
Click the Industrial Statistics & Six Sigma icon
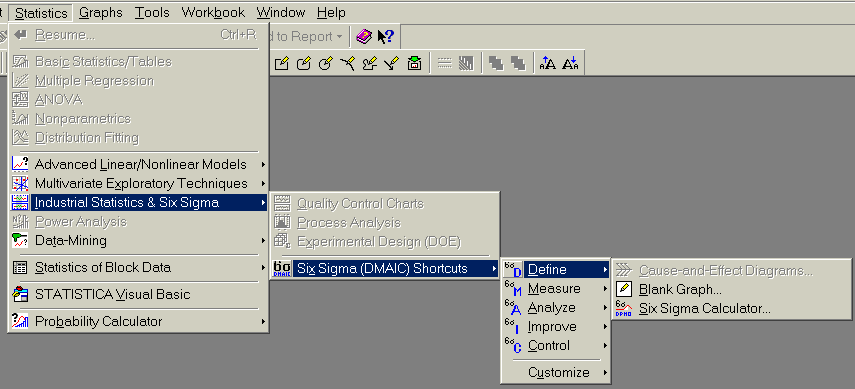20,203
